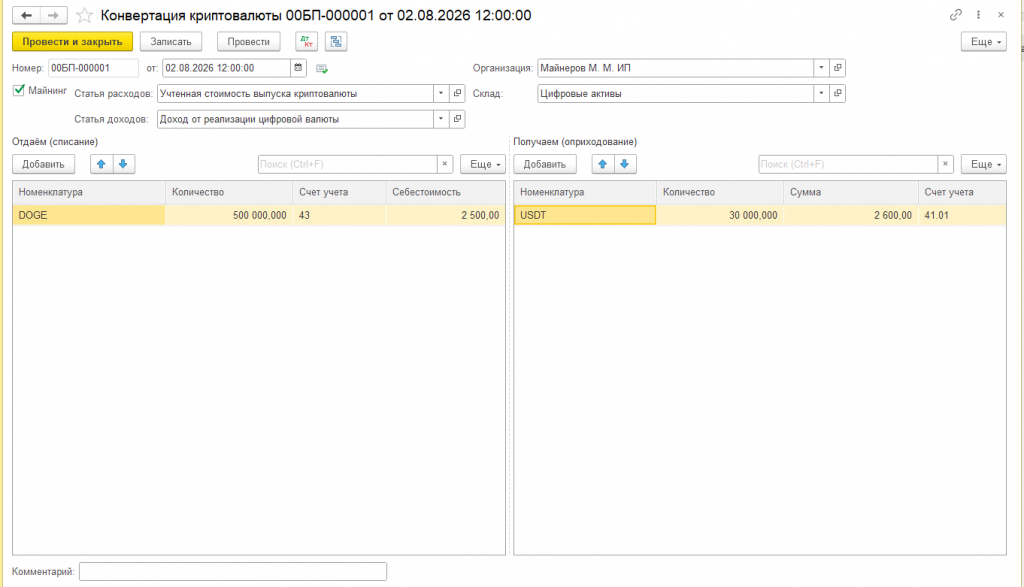This screenshot has height=587, width=1024.
Task: Expand the Склад dropdown list
Action: (x=821, y=93)
